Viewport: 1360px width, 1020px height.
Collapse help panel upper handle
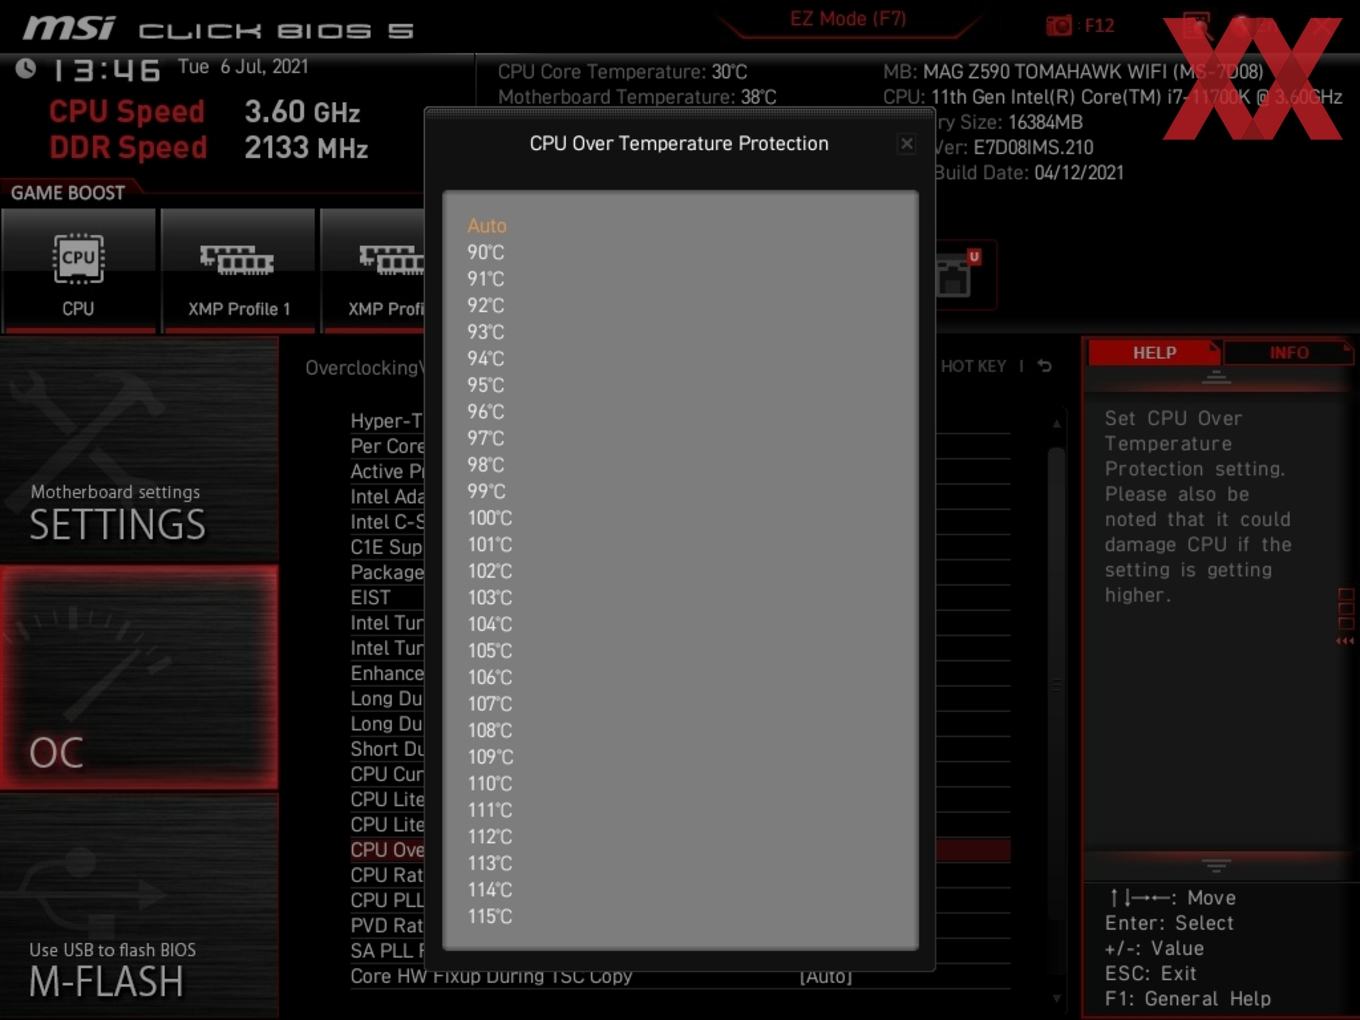coord(1216,377)
